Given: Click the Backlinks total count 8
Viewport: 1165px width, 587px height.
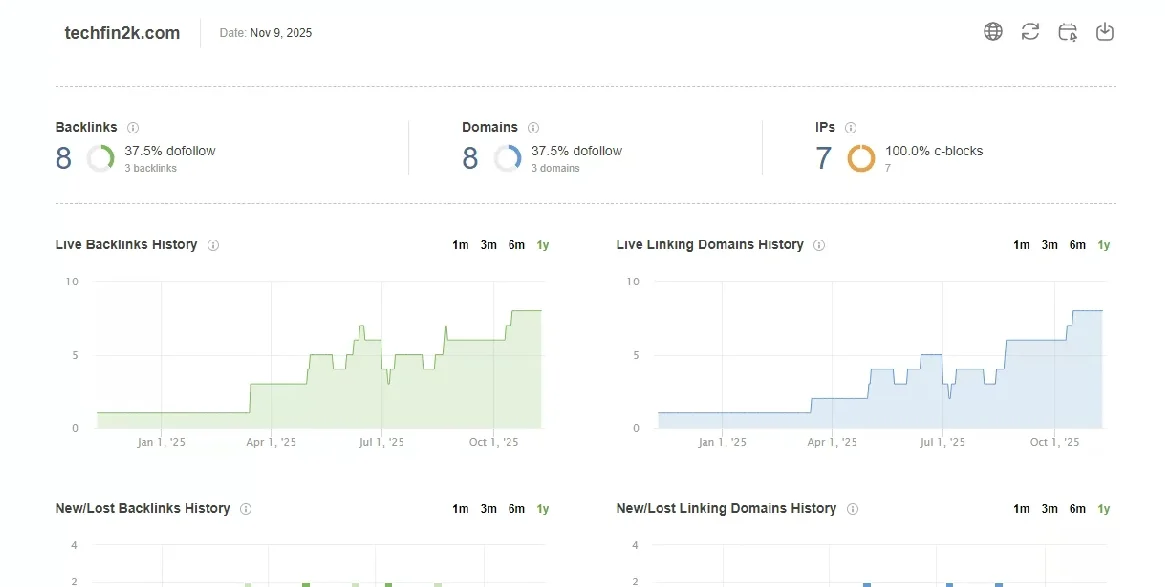Looking at the screenshot, I should 64,158.
